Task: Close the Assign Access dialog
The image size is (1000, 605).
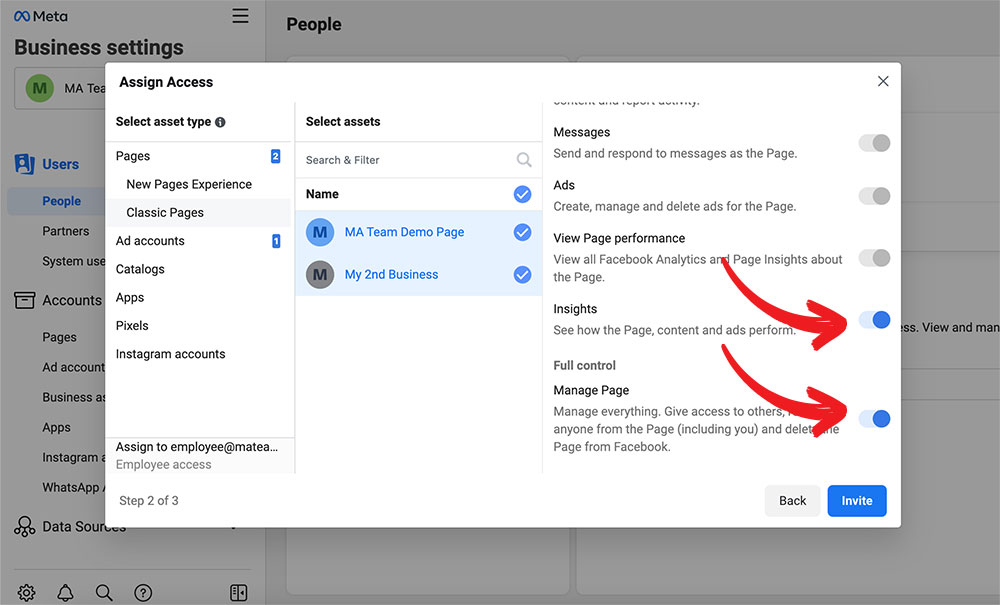Action: (882, 82)
